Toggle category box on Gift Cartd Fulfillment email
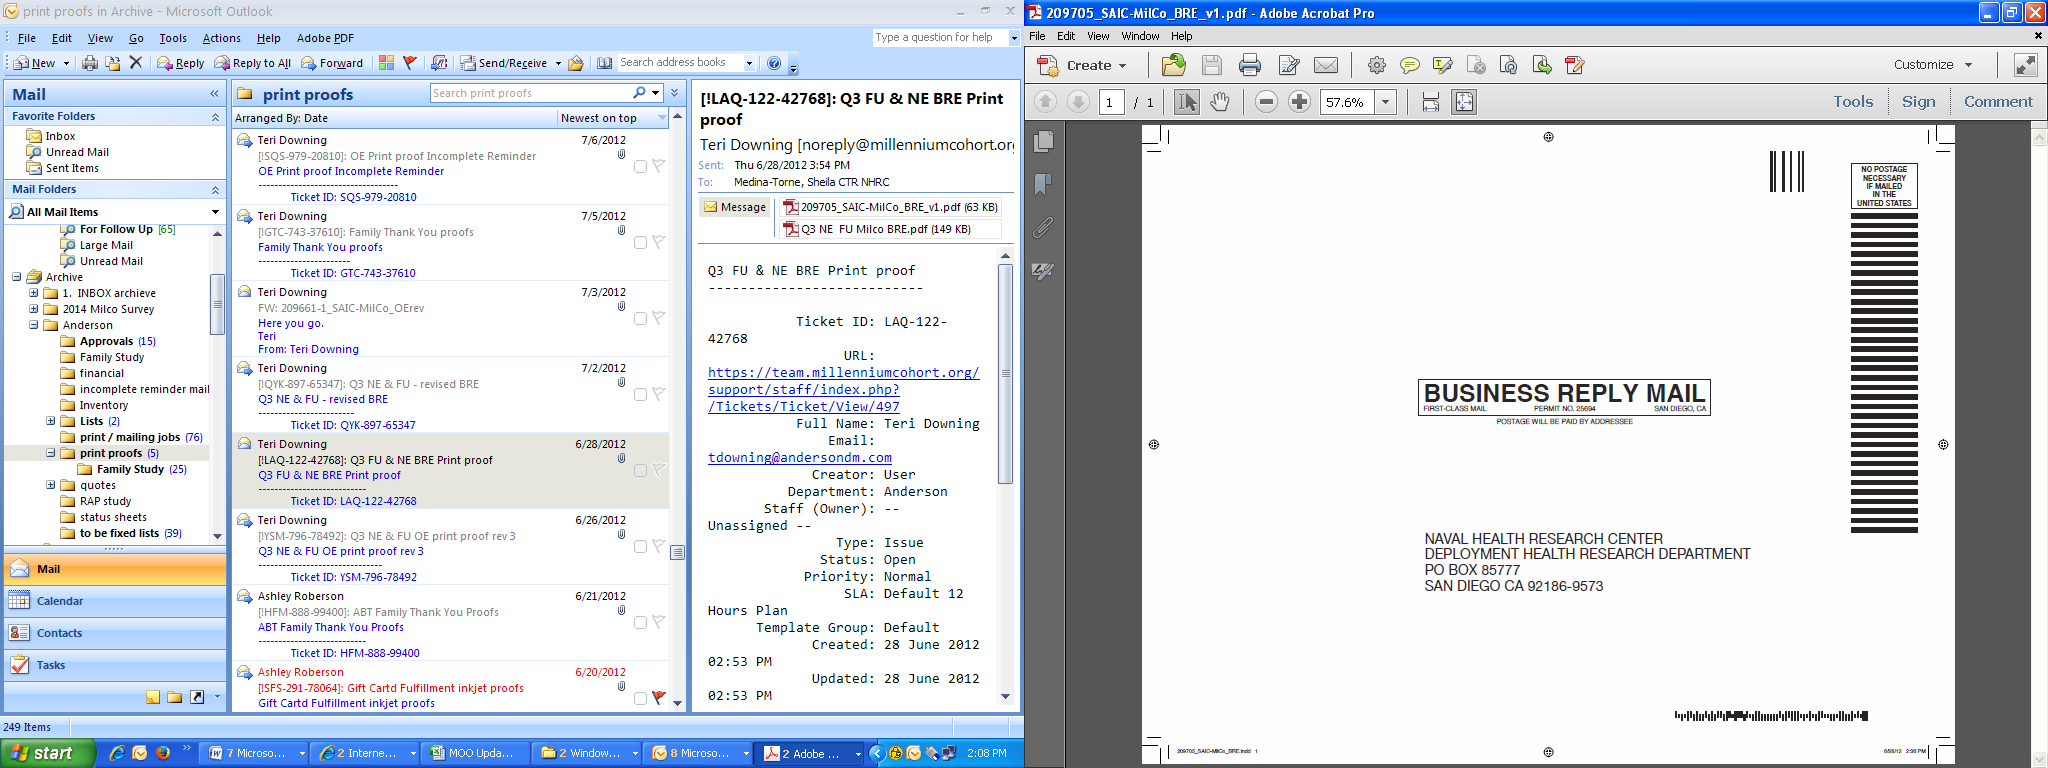 640,699
